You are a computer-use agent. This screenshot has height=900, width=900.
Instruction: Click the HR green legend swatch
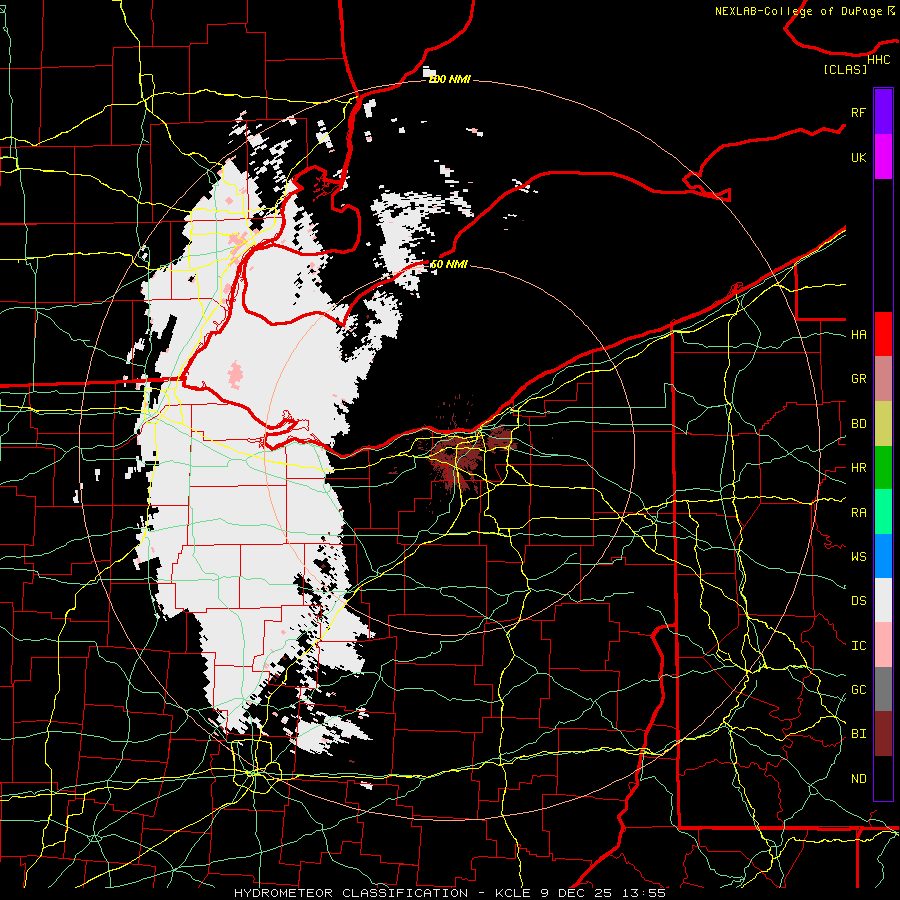(883, 468)
